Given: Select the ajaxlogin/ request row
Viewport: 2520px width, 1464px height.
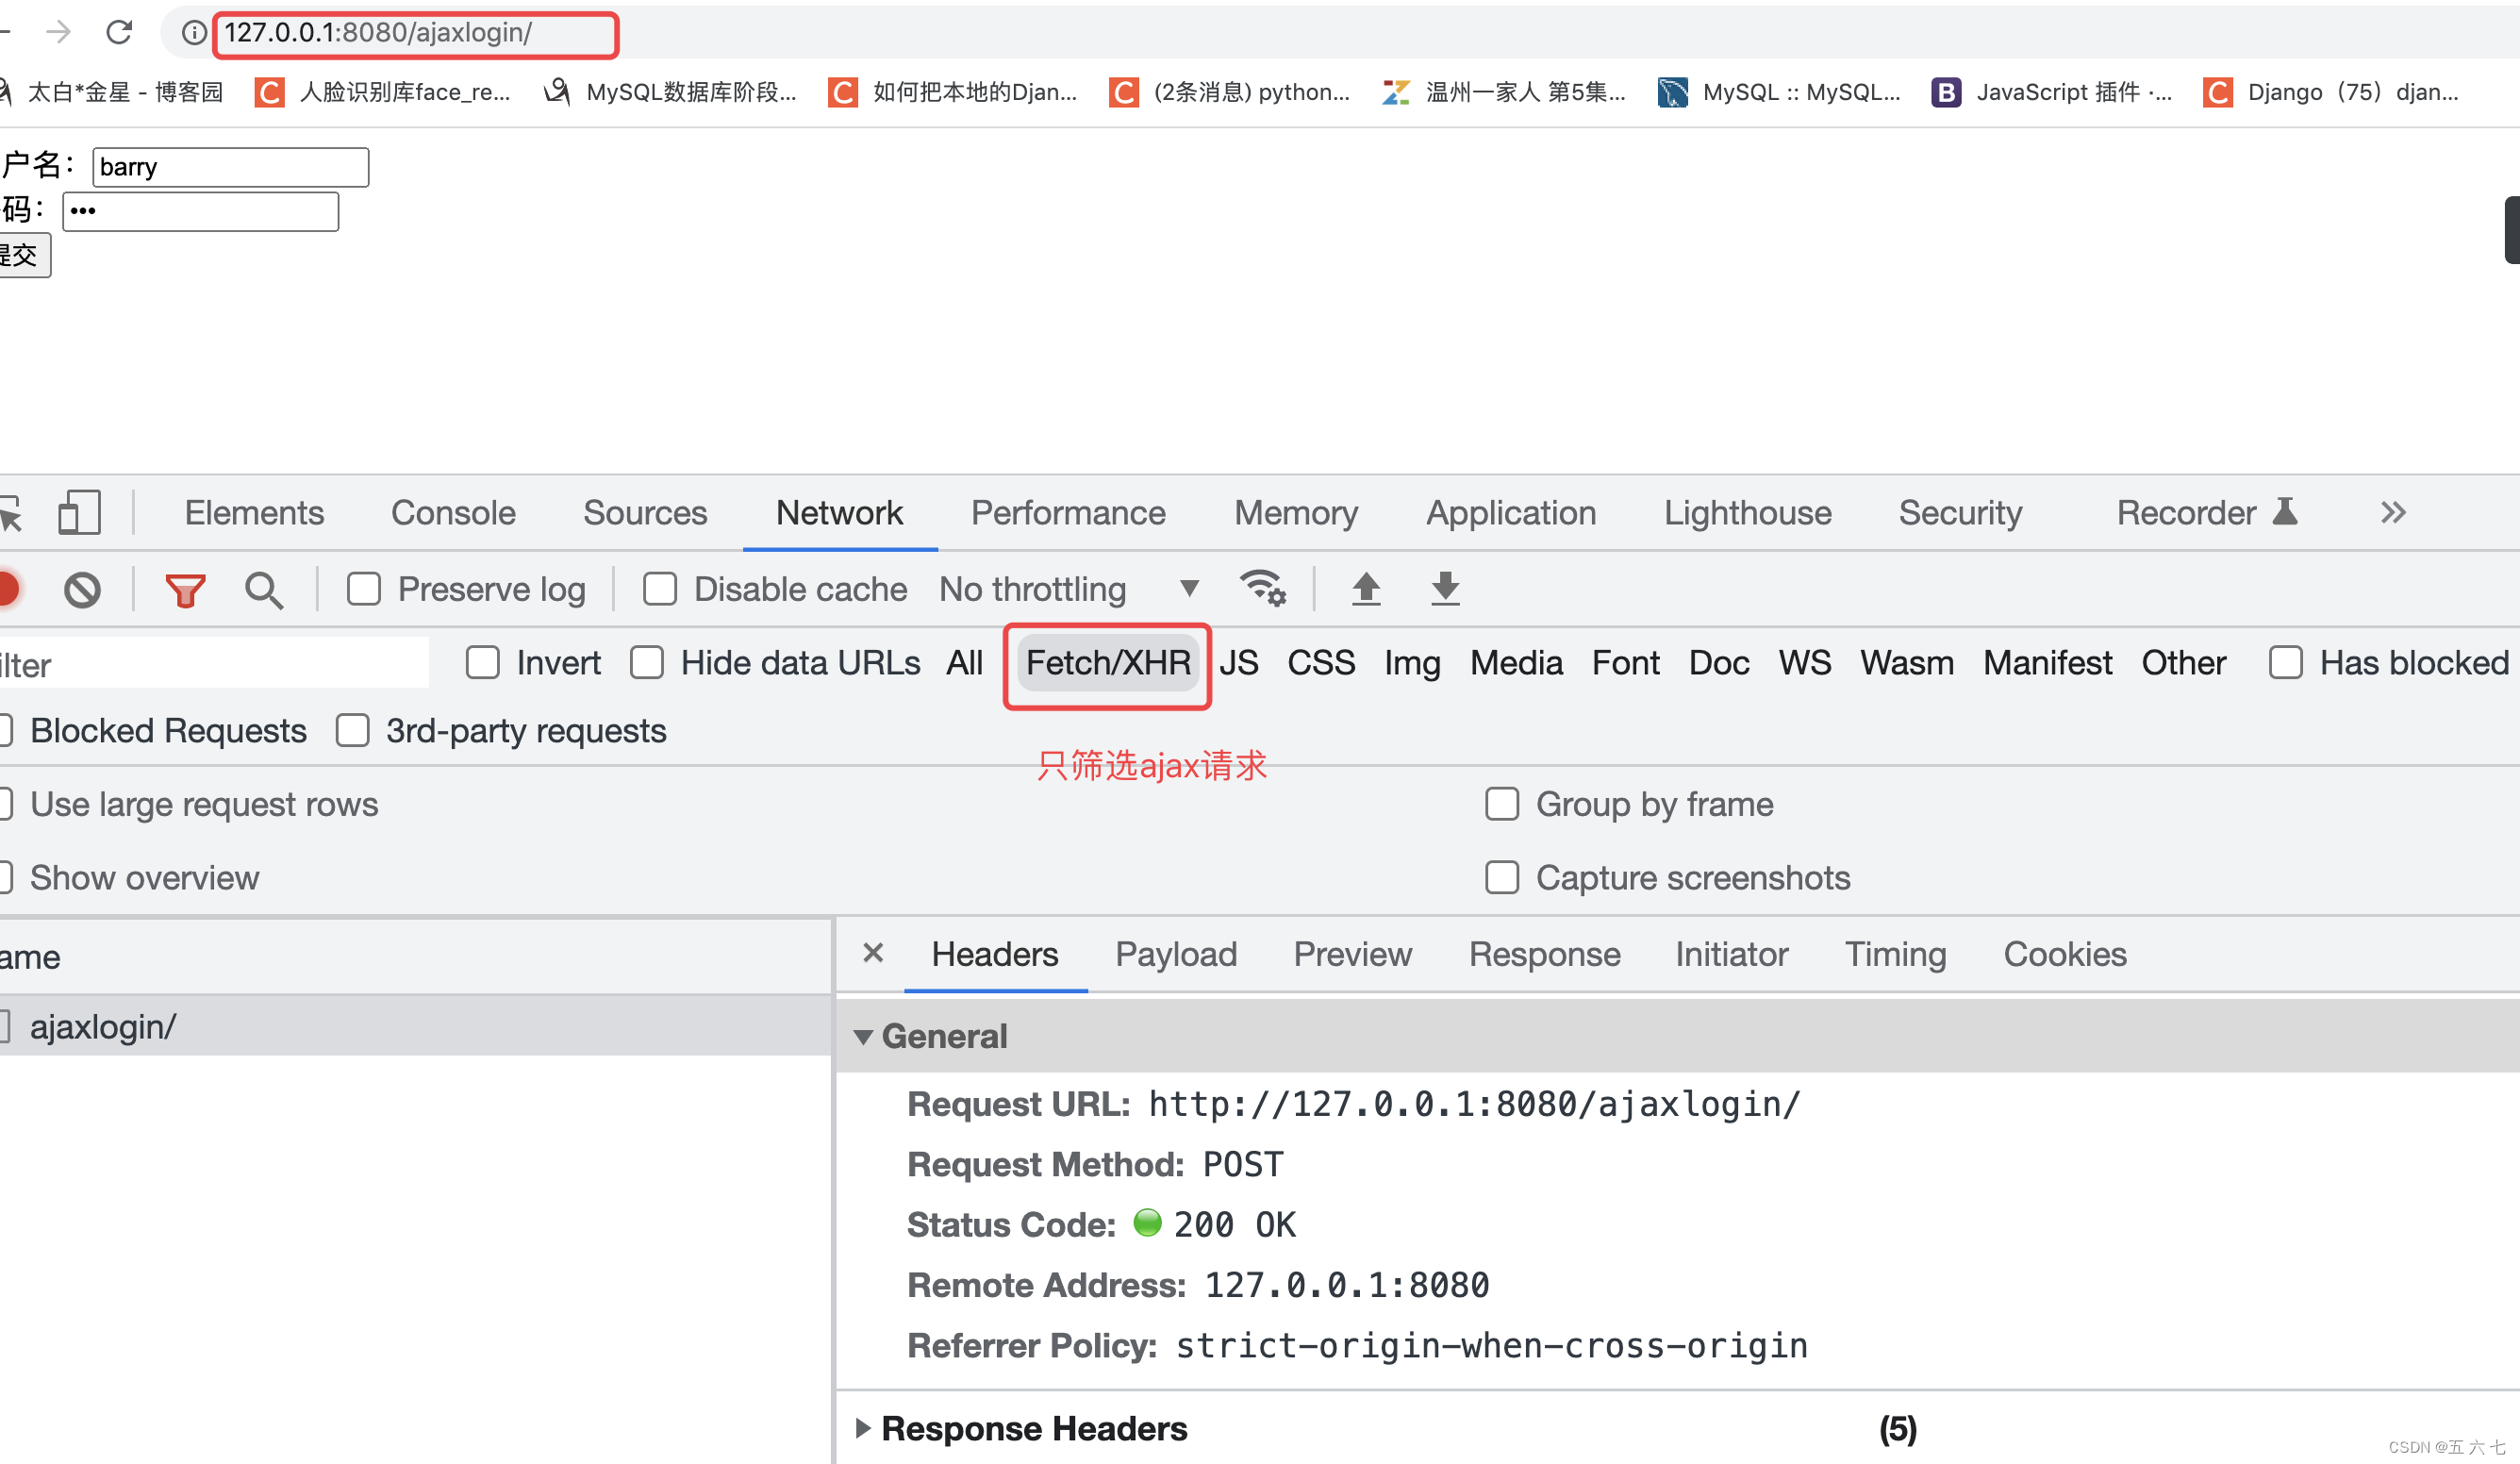Looking at the screenshot, I should point(416,1026).
